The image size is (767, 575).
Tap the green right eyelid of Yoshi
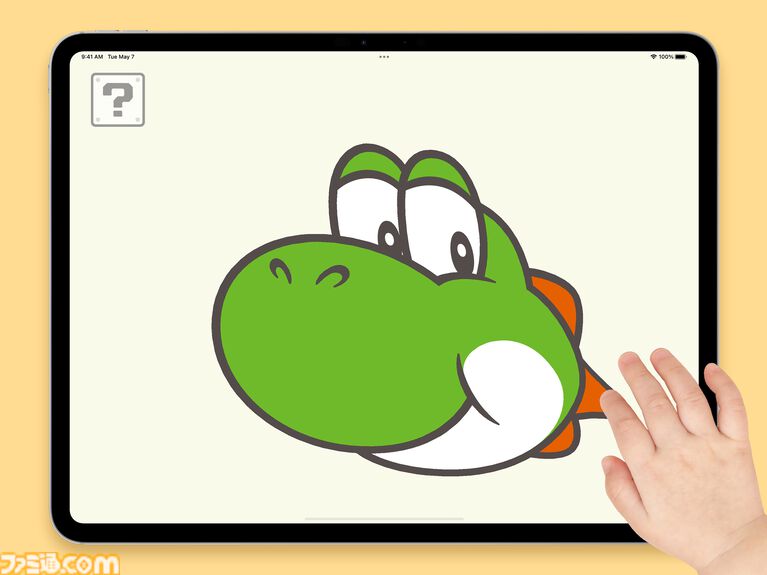click(x=438, y=170)
